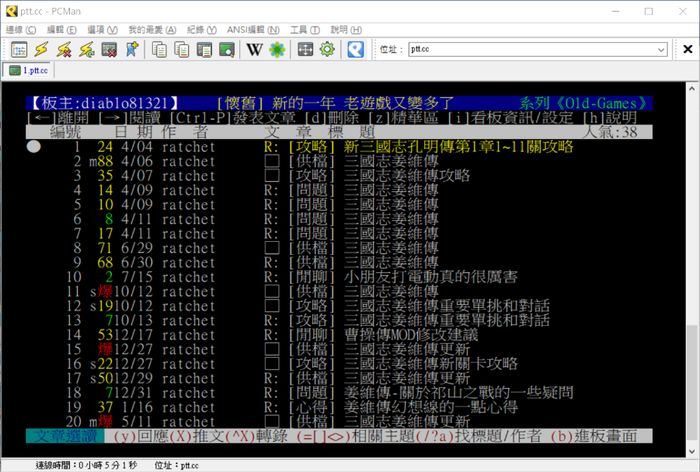Click moderator text 板主:diablo81321

(x=104, y=104)
